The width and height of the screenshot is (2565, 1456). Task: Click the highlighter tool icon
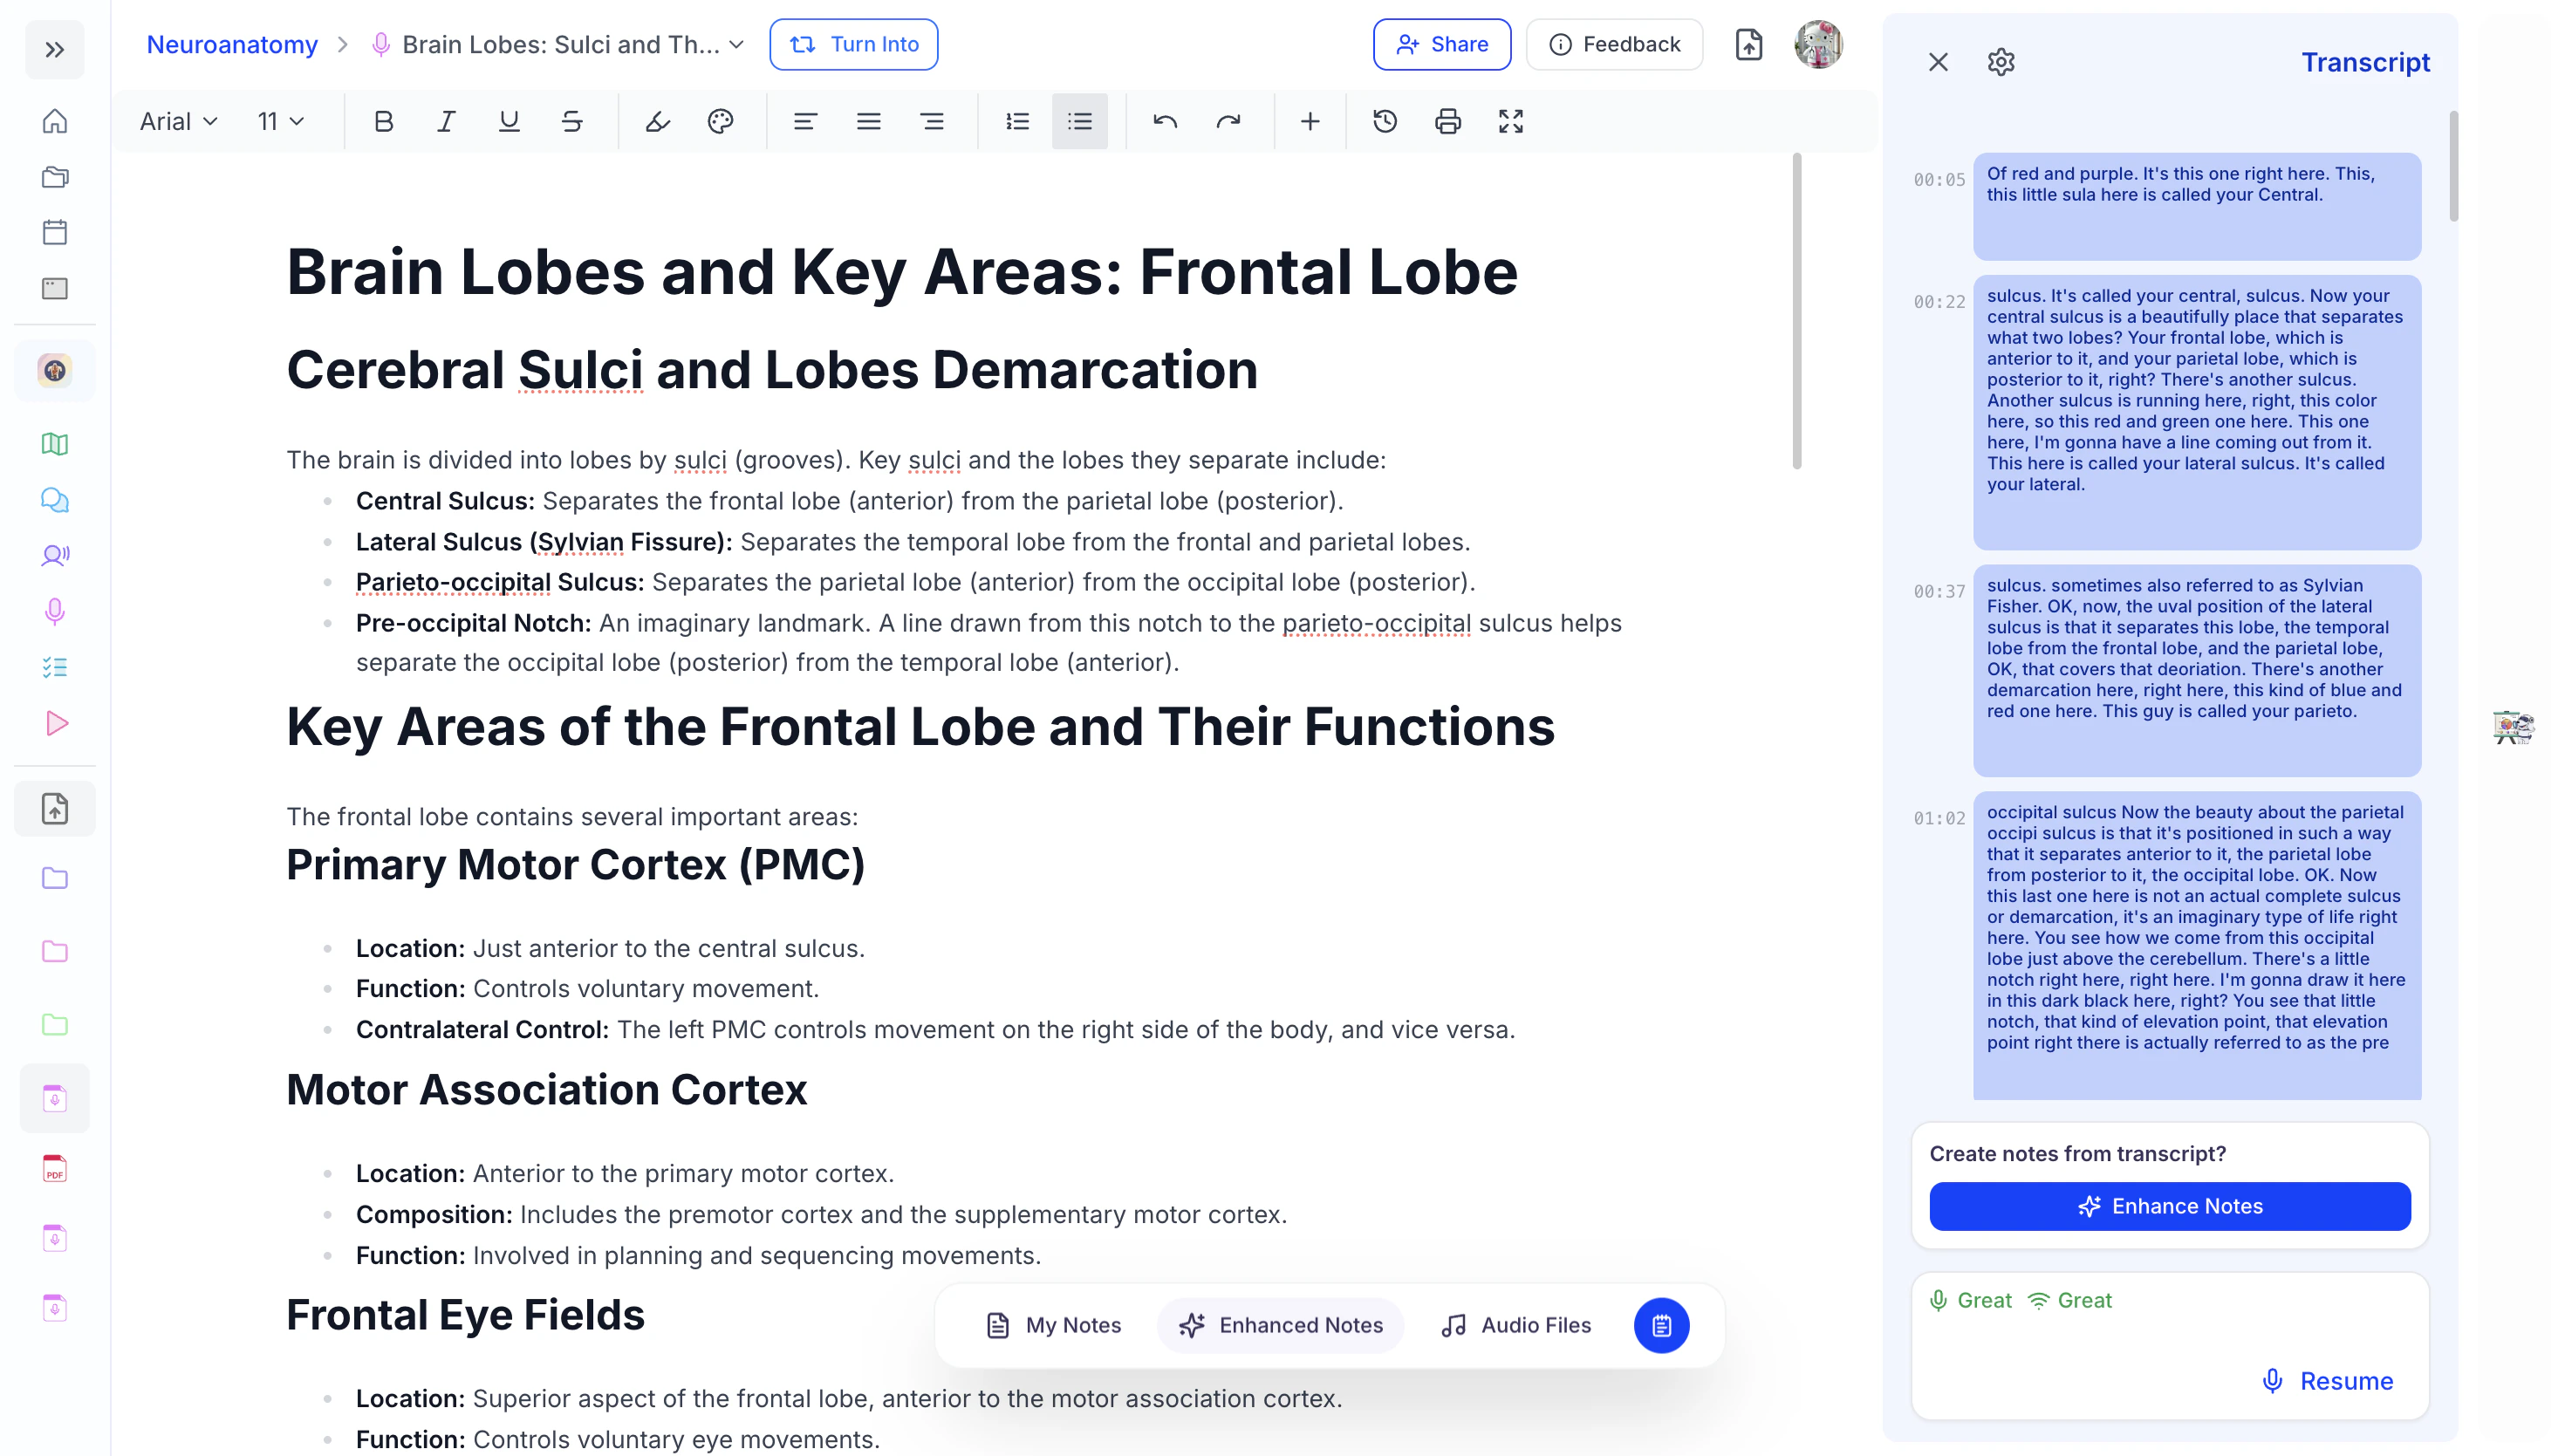tap(657, 121)
